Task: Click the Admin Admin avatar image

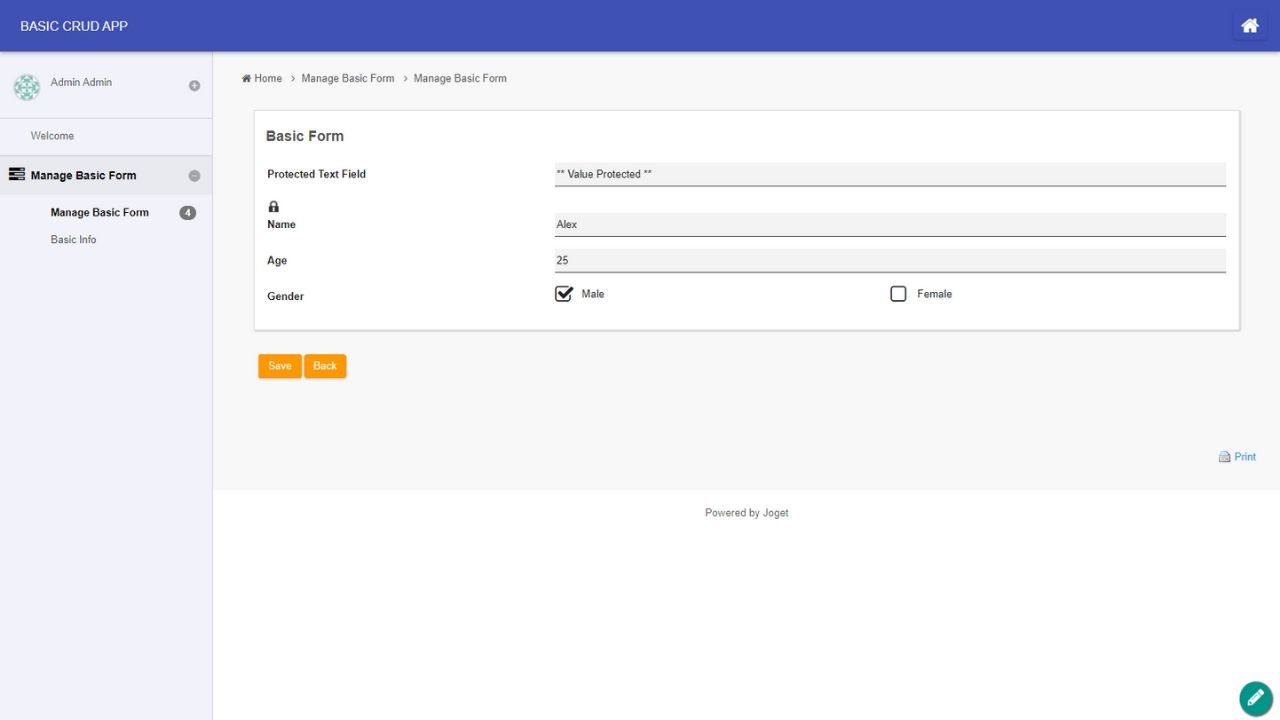Action: [27, 87]
